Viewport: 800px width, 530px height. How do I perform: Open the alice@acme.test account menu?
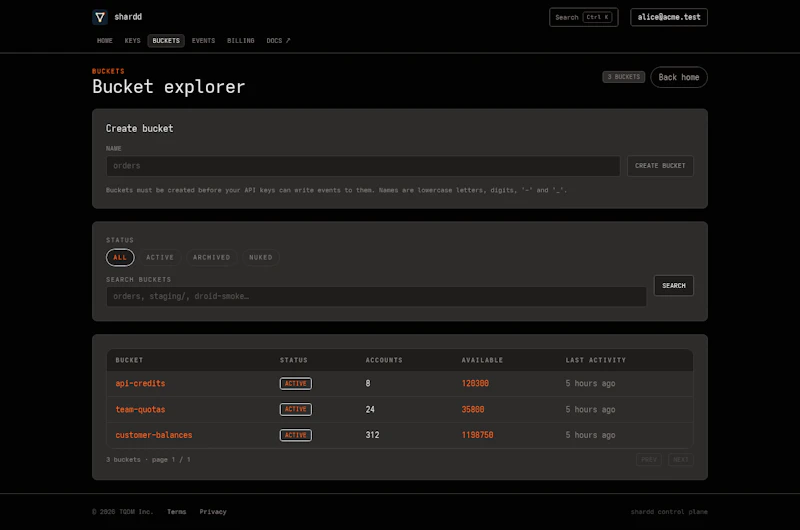668,17
